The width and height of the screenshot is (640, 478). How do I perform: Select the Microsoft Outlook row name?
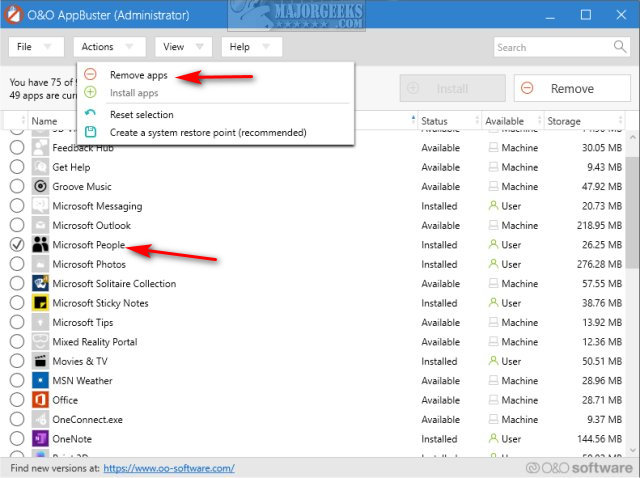pyautogui.click(x=91, y=225)
